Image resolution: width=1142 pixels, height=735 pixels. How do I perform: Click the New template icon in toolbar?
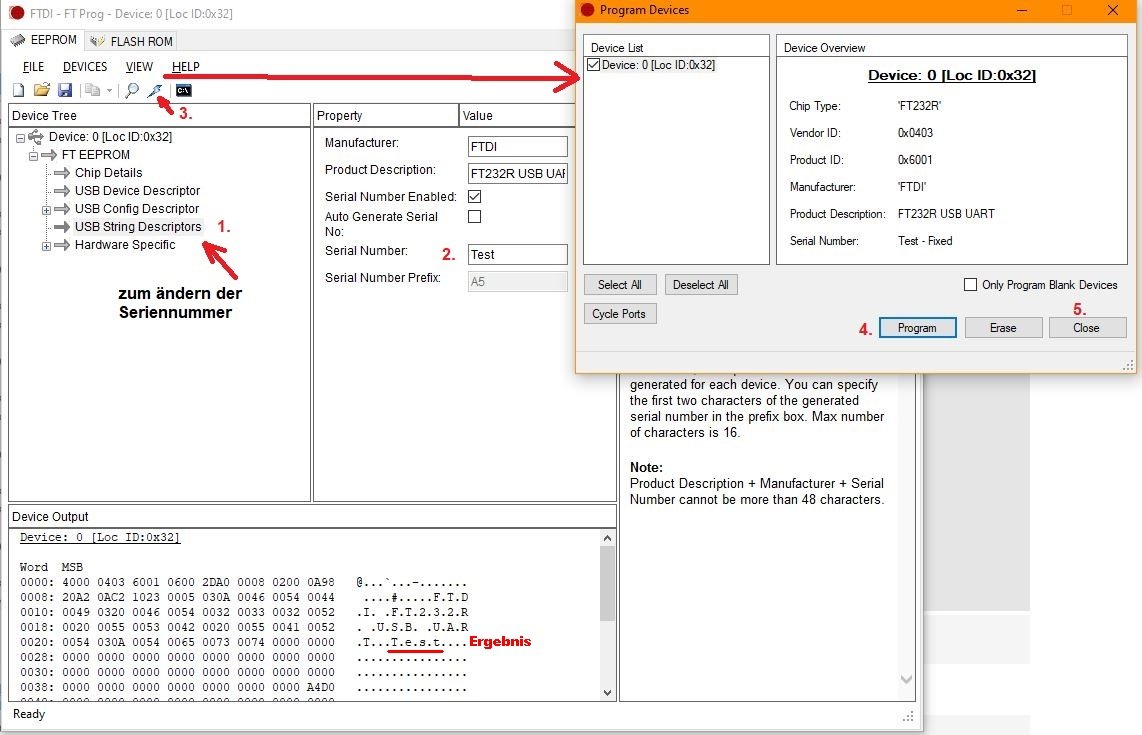pos(17,90)
